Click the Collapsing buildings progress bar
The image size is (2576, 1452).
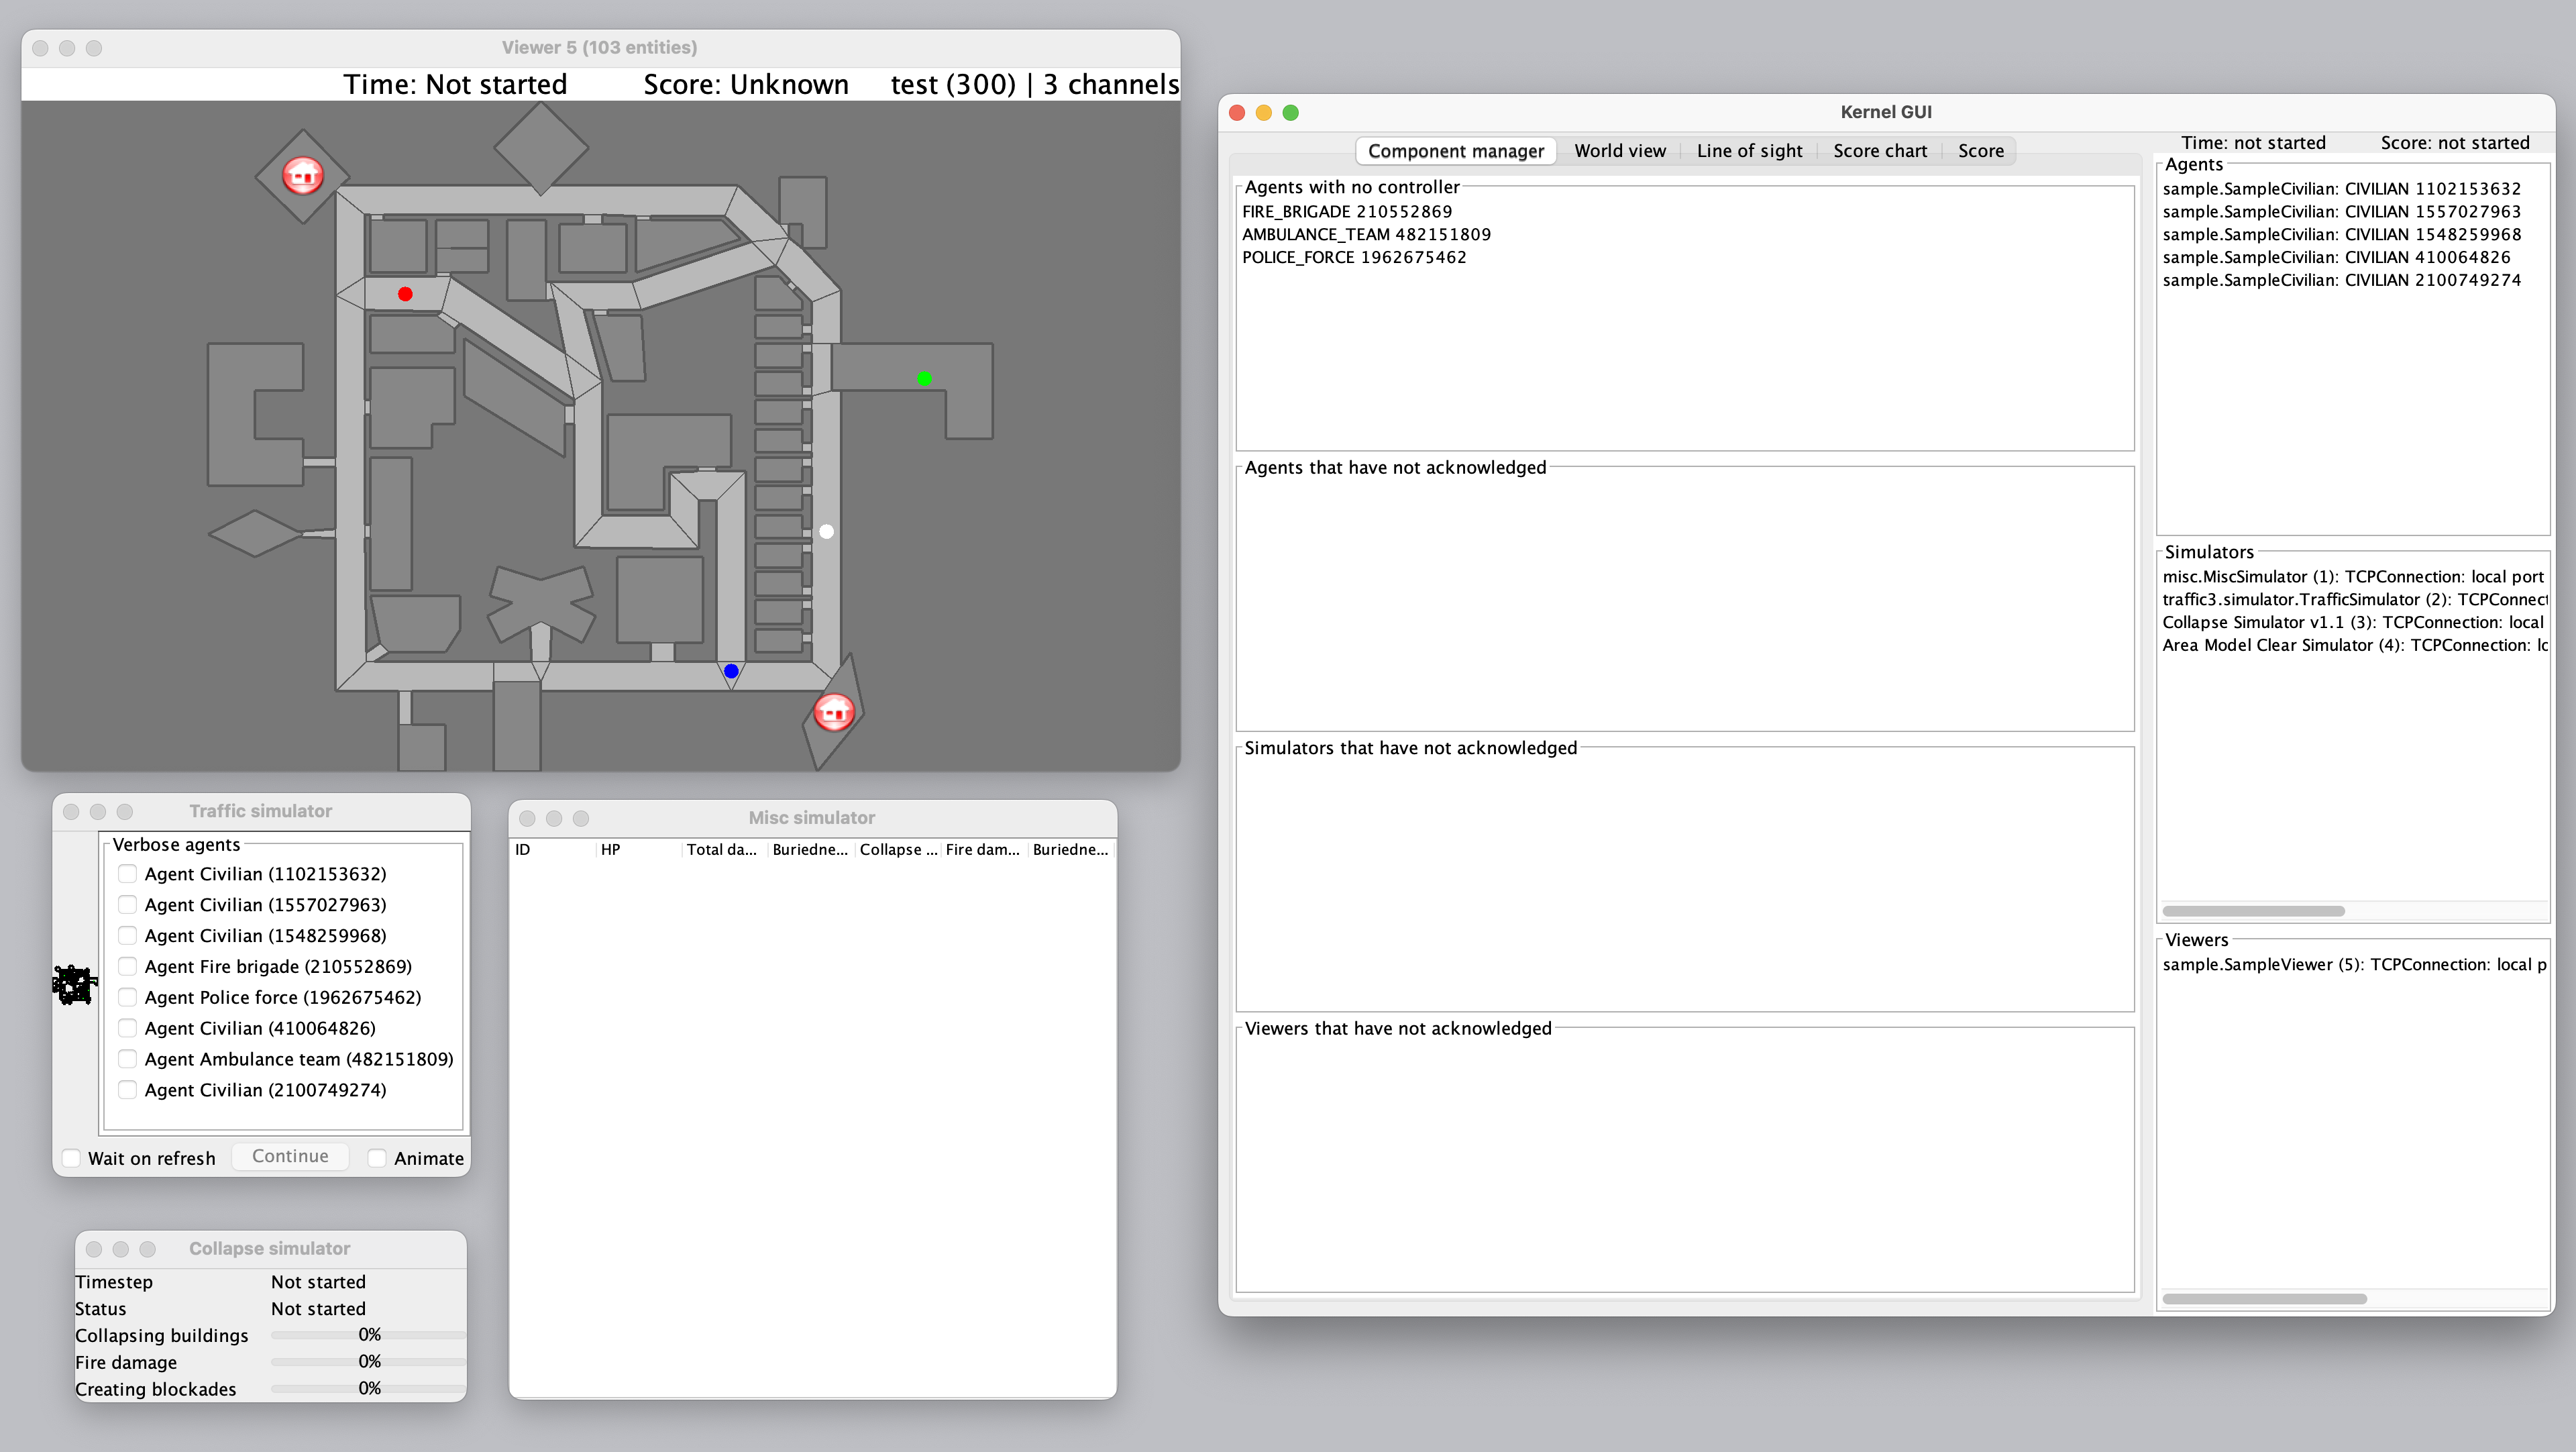(368, 1335)
